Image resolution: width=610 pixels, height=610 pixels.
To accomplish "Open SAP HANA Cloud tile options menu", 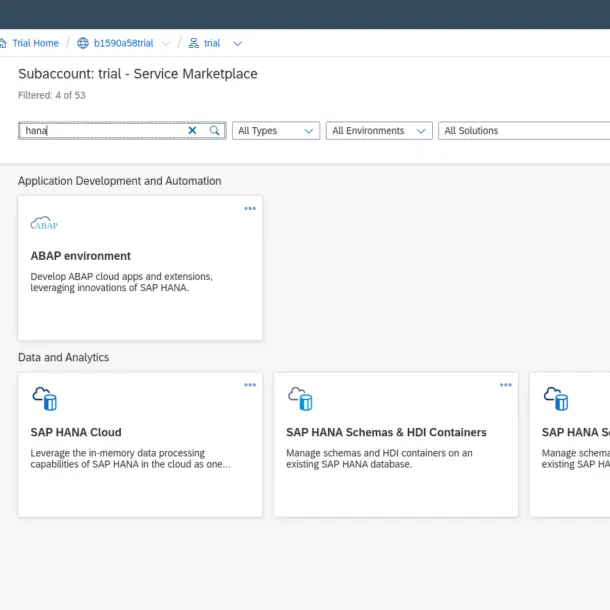I will [x=250, y=385].
